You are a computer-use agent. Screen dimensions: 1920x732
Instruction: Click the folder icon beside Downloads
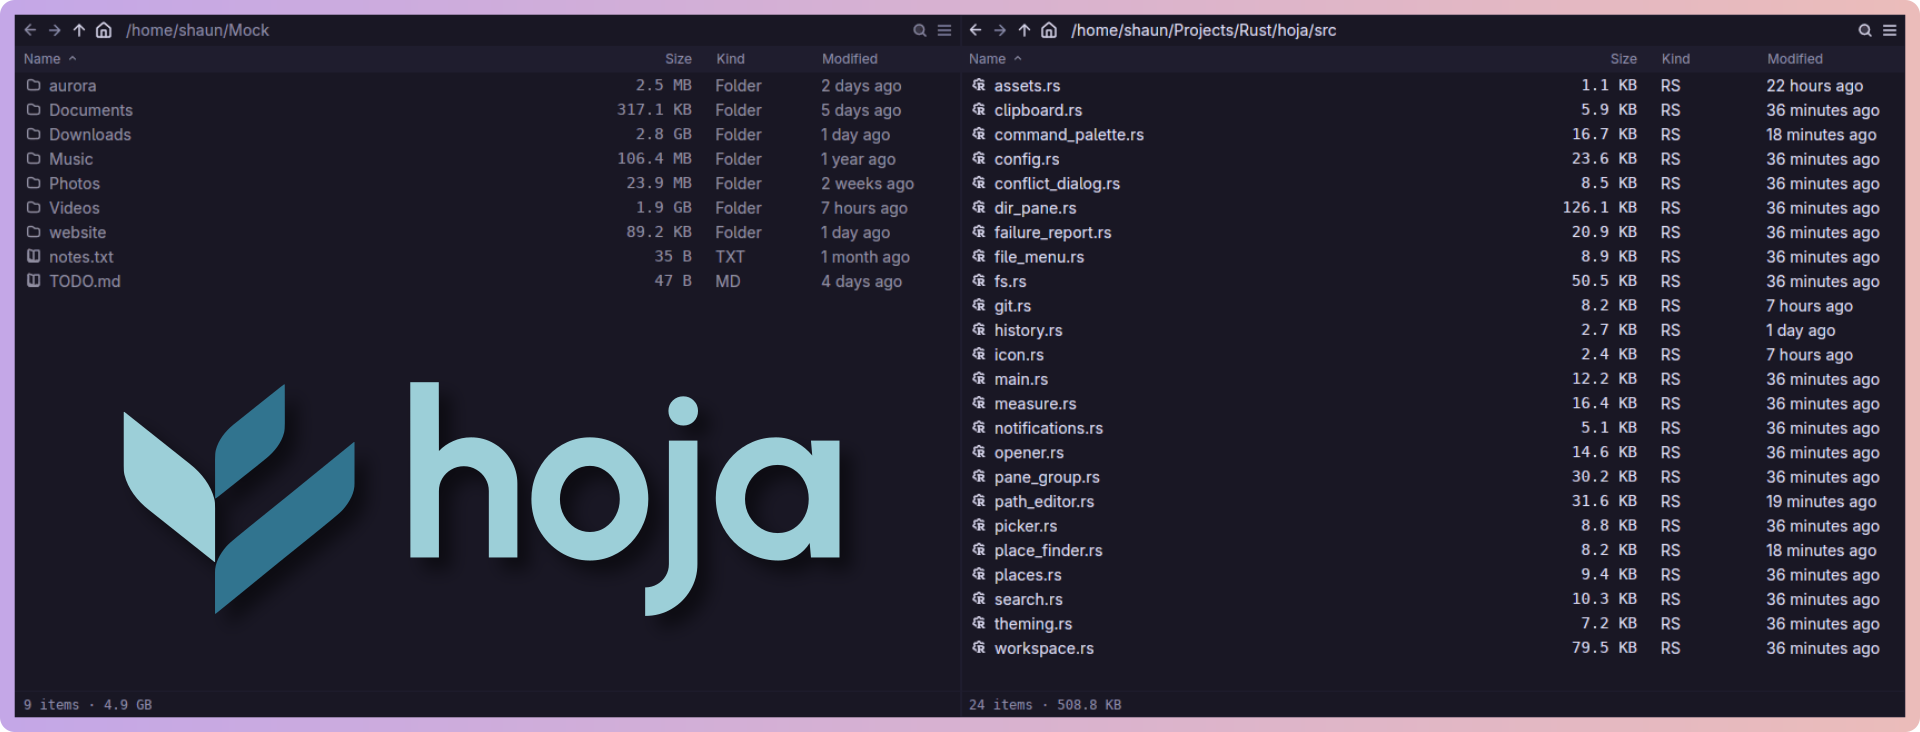[33, 134]
